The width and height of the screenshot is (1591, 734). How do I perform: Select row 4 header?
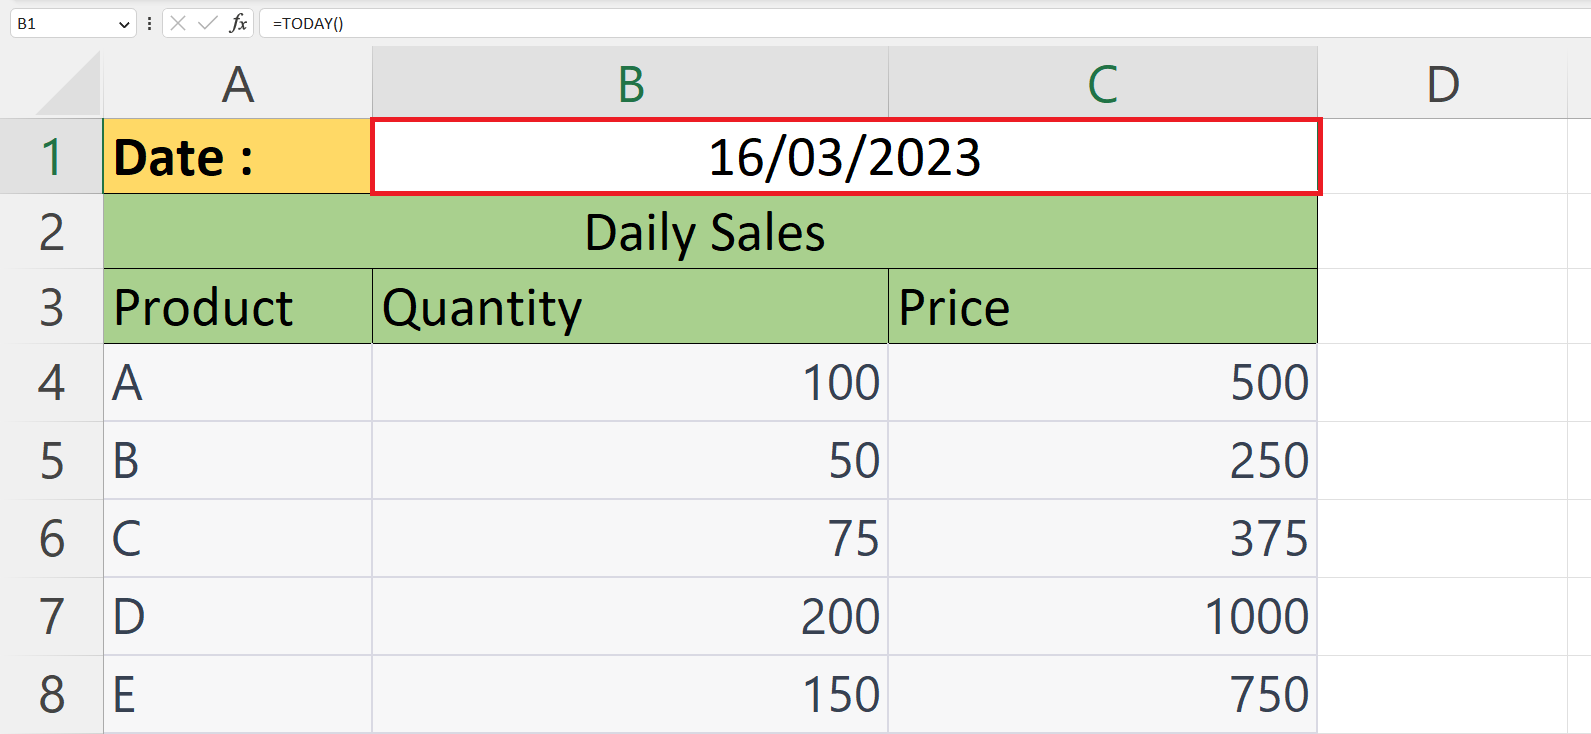[51, 383]
